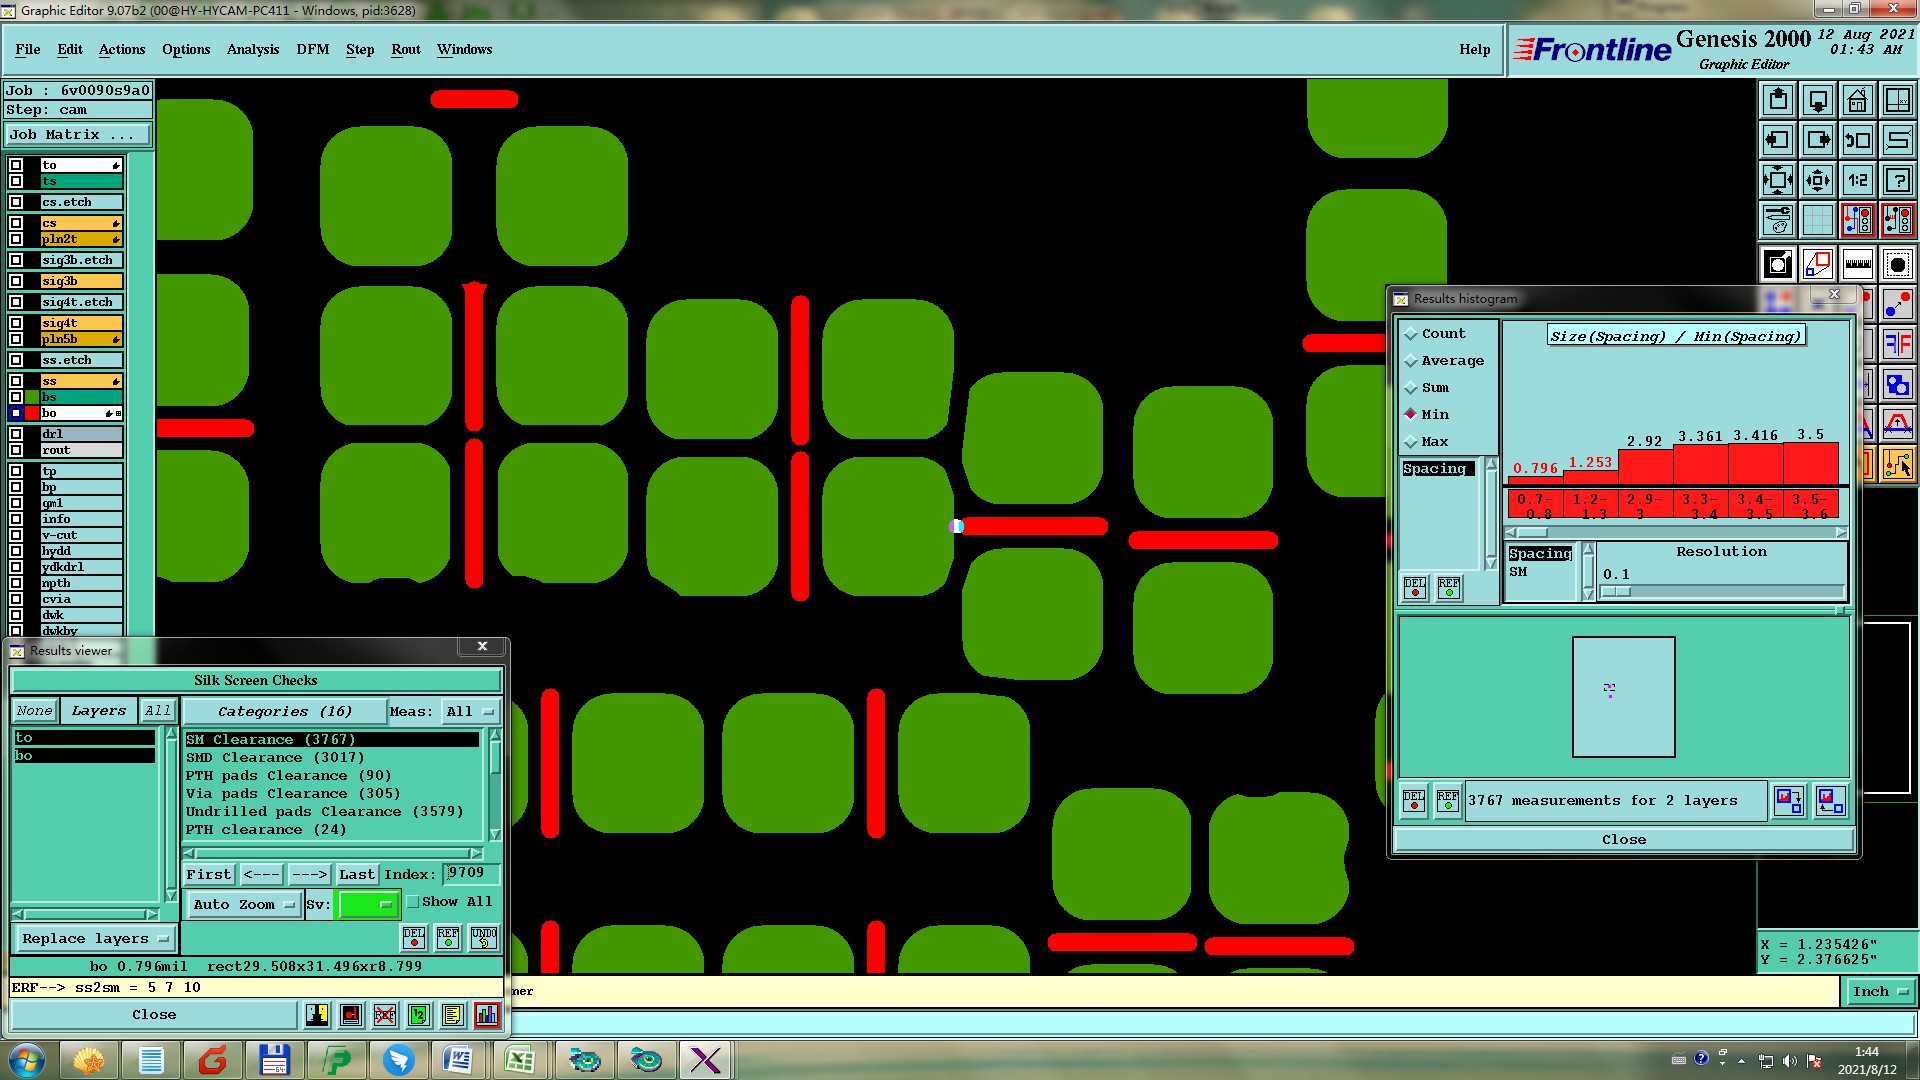Image resolution: width=1920 pixels, height=1080 pixels.
Task: Open the Analysis menu
Action: [x=252, y=50]
